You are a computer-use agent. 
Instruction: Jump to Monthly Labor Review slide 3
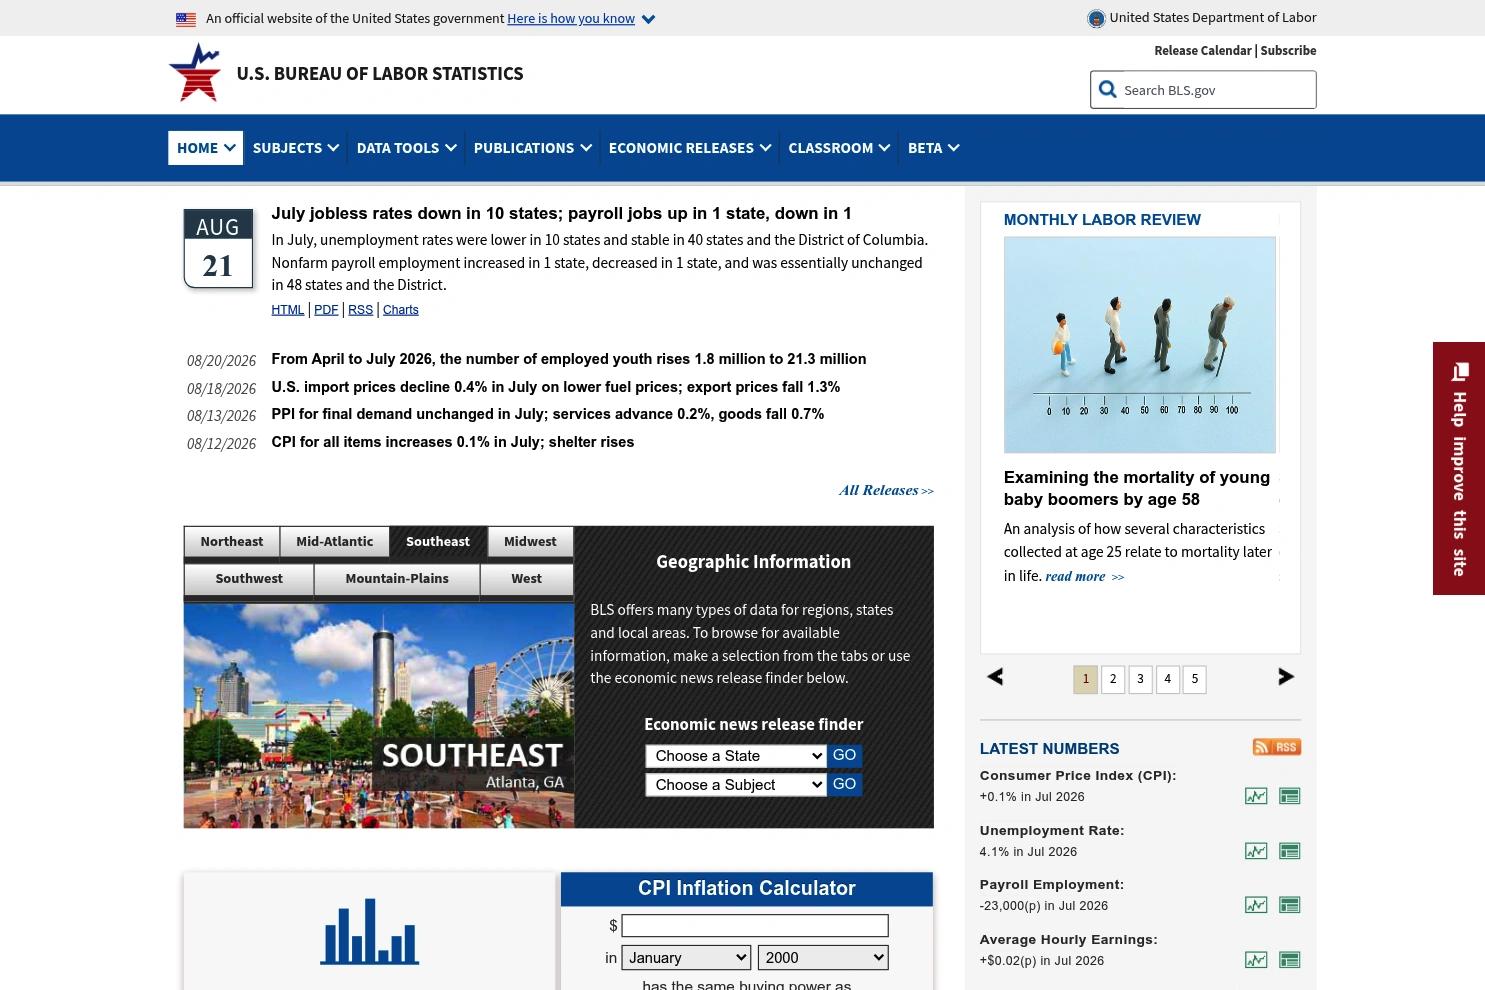click(x=1140, y=679)
